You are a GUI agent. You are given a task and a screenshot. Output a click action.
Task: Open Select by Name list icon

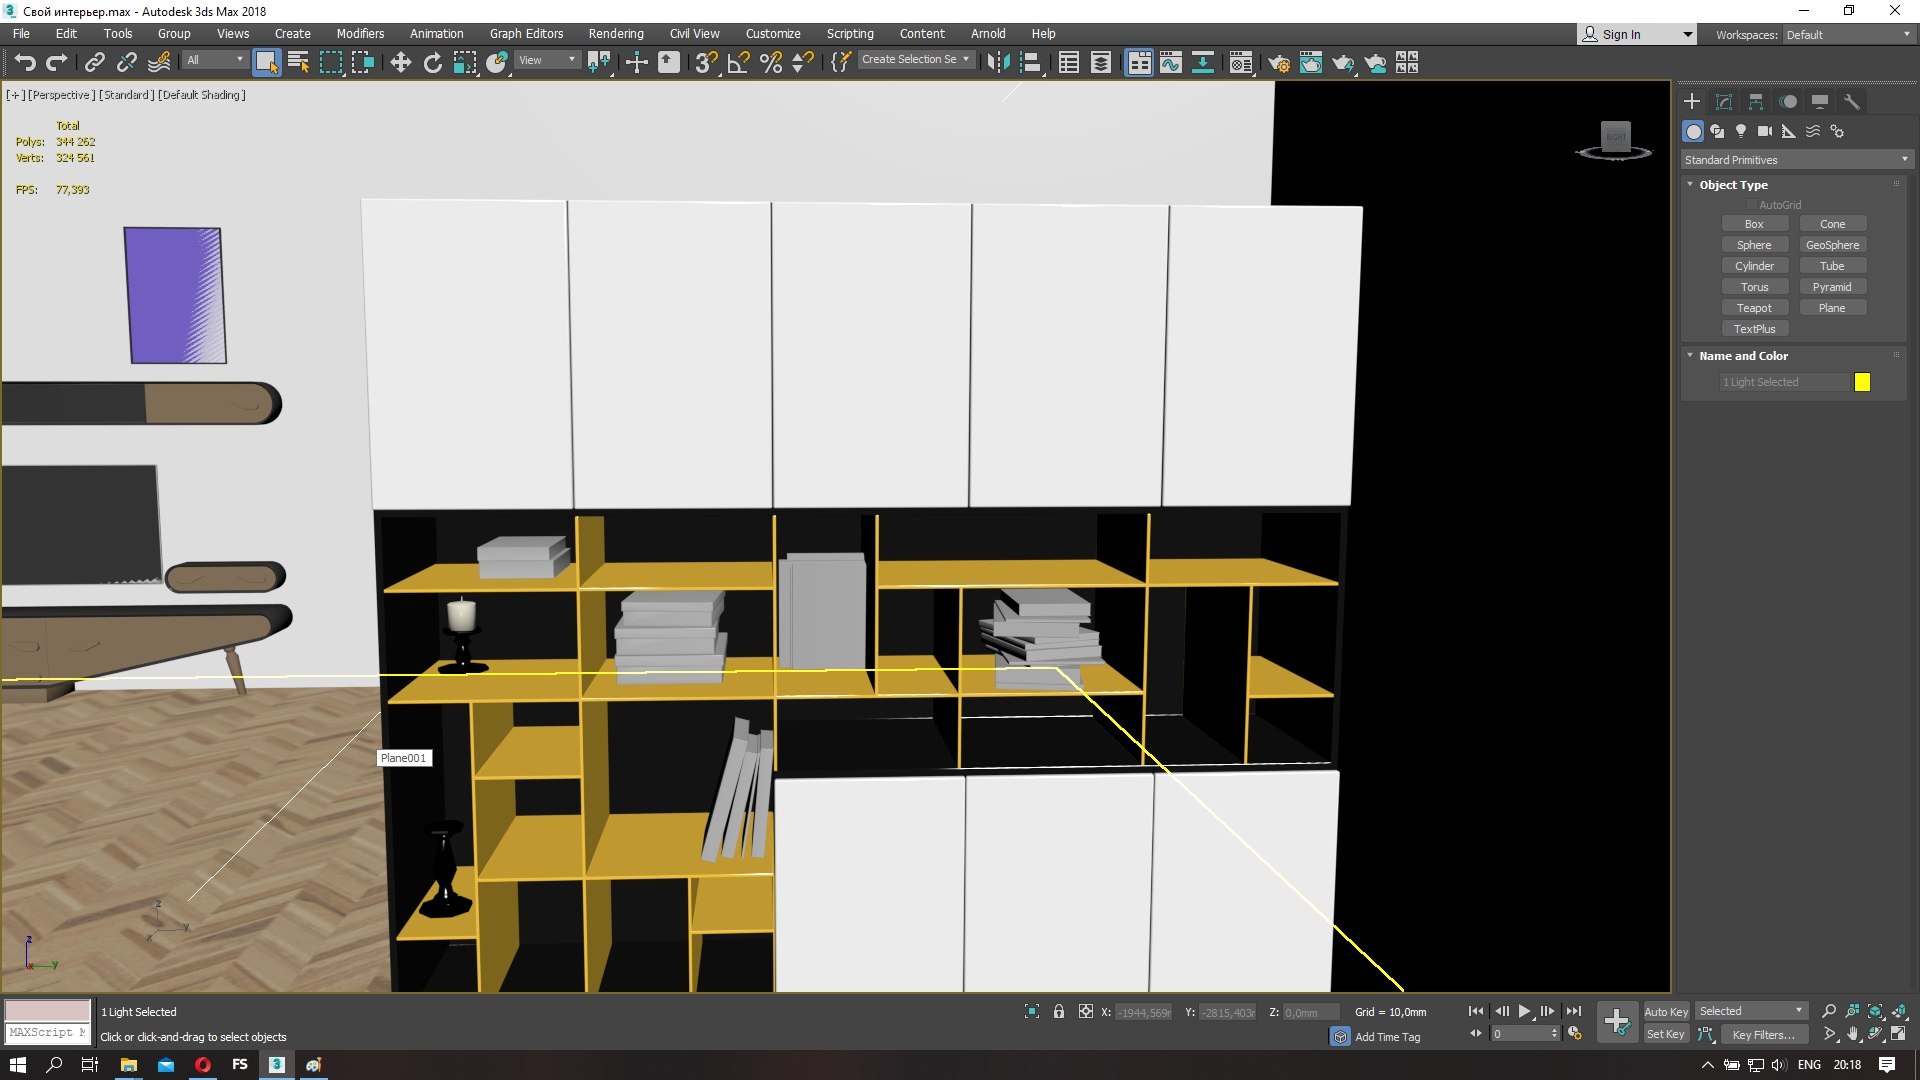298,63
